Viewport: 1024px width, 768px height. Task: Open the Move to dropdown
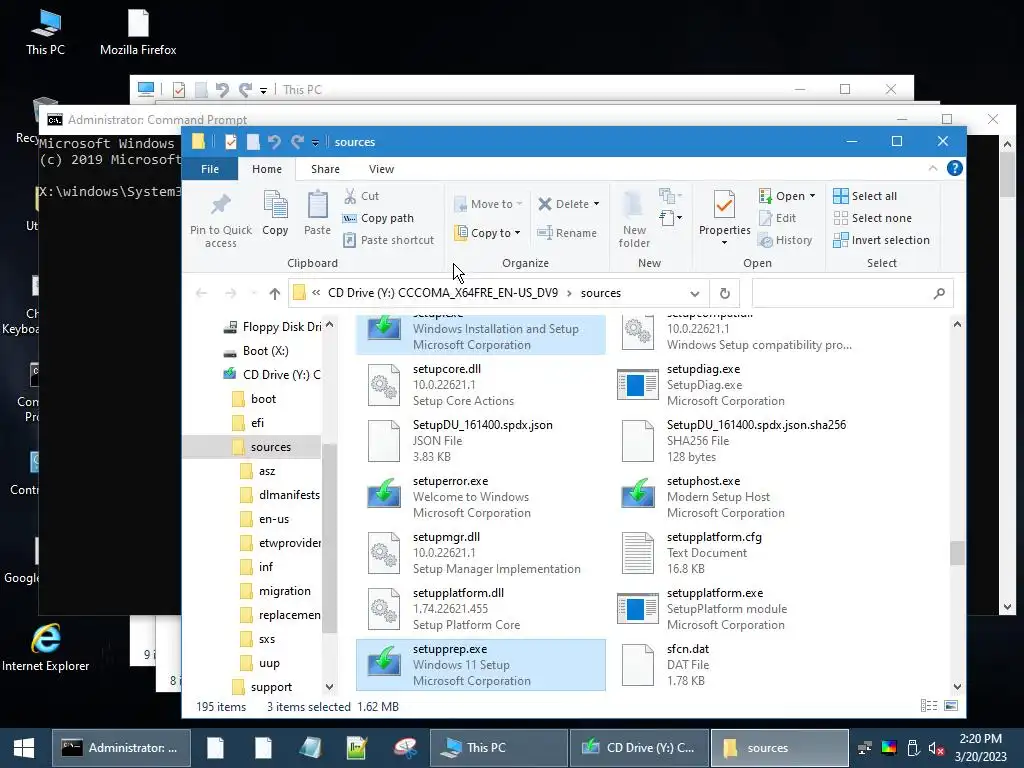[x=488, y=204]
